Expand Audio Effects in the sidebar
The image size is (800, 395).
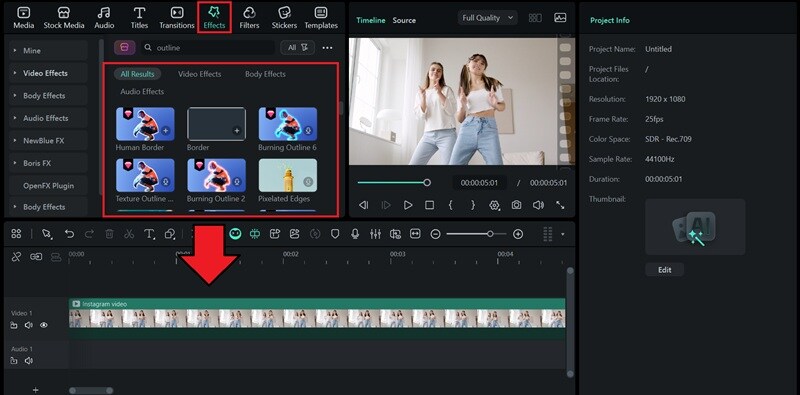[x=48, y=118]
